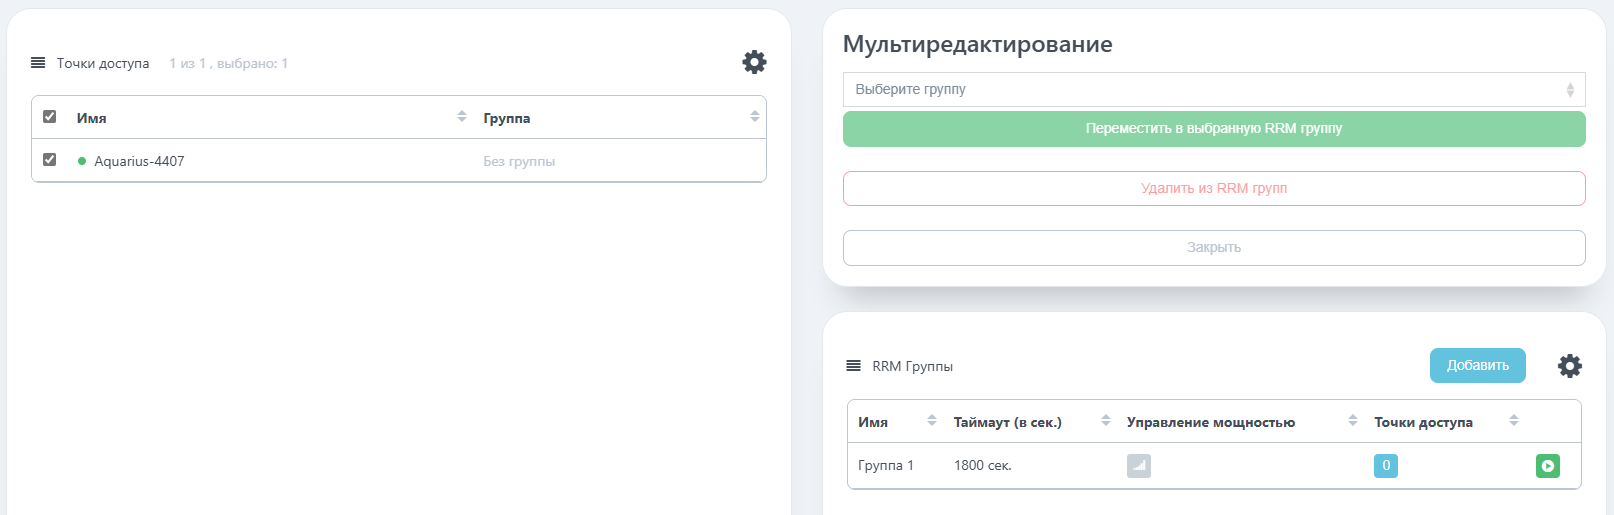The height and width of the screenshot is (515, 1614).
Task: Click Переместить в выбранную RRM группу button
Action: [x=1214, y=129]
